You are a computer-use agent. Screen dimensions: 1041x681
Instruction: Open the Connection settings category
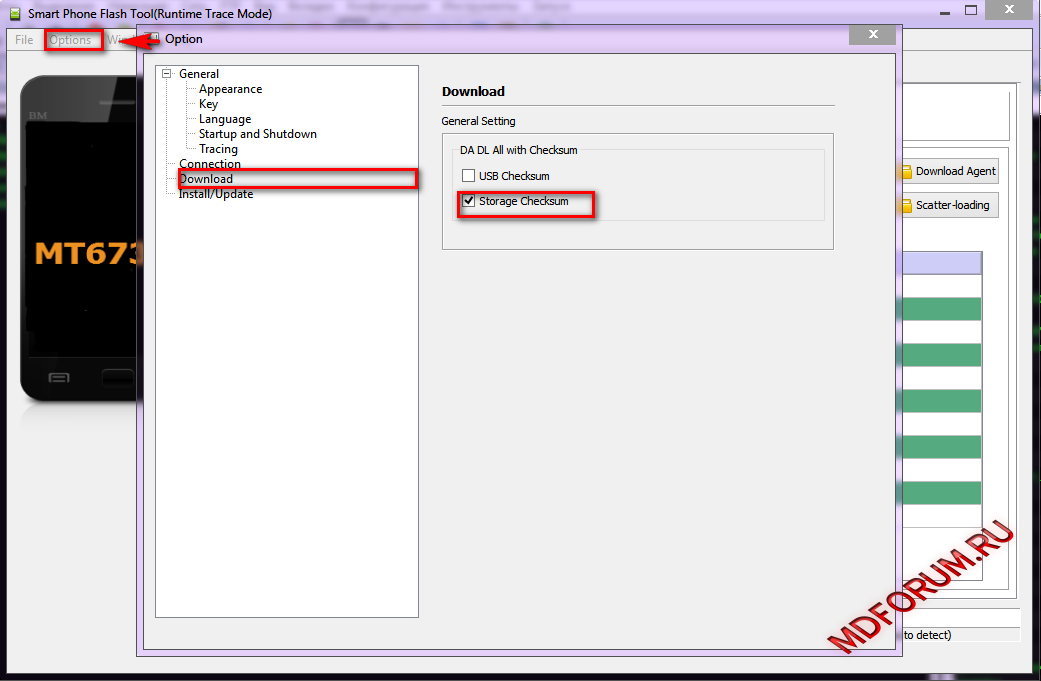click(210, 164)
